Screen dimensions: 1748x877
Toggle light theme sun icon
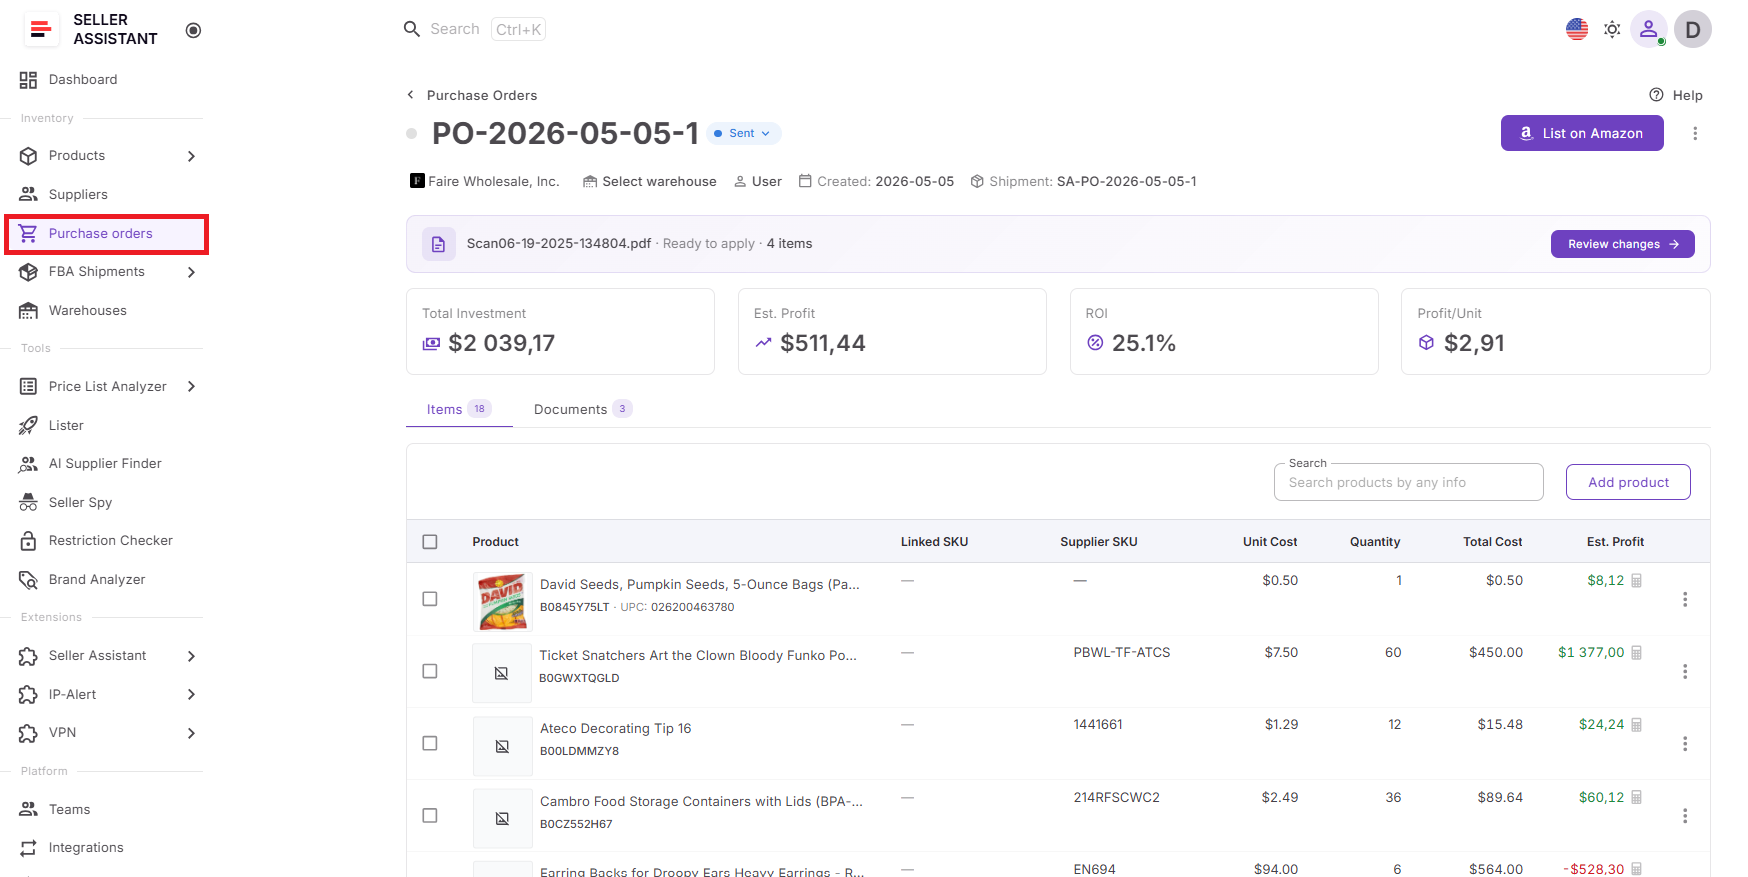click(x=1612, y=29)
